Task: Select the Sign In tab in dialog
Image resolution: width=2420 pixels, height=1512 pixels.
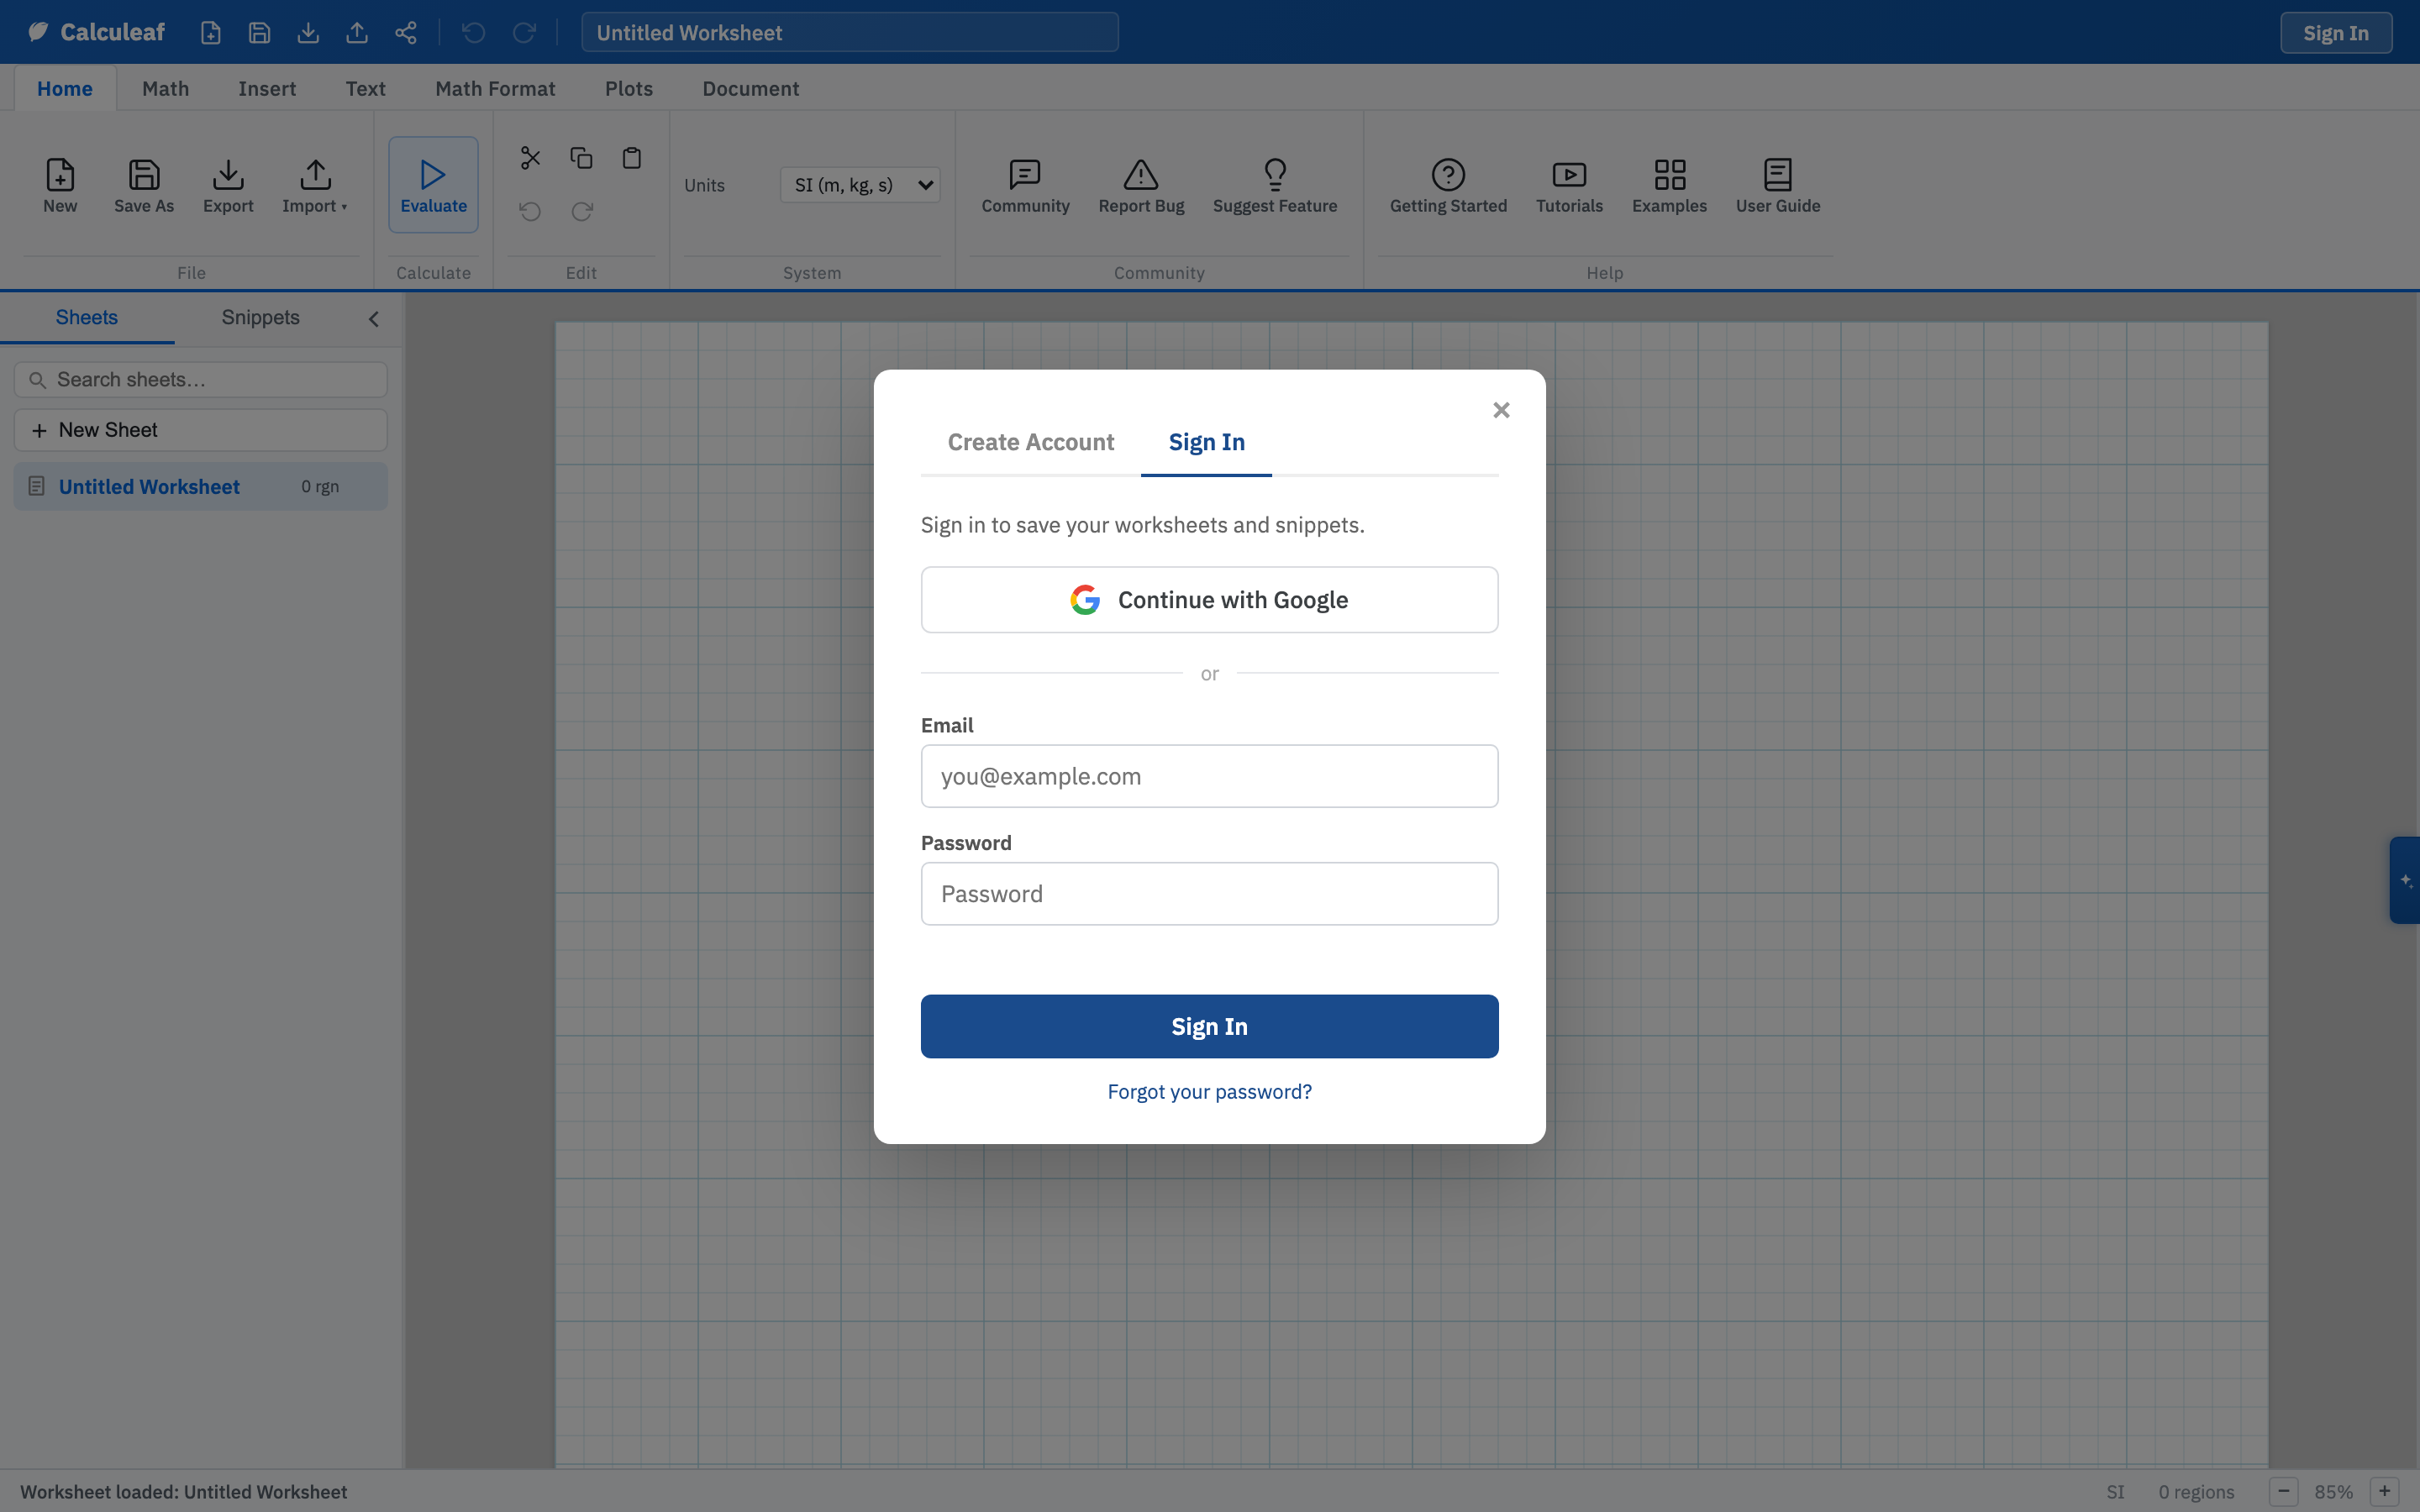Action: [x=1207, y=442]
